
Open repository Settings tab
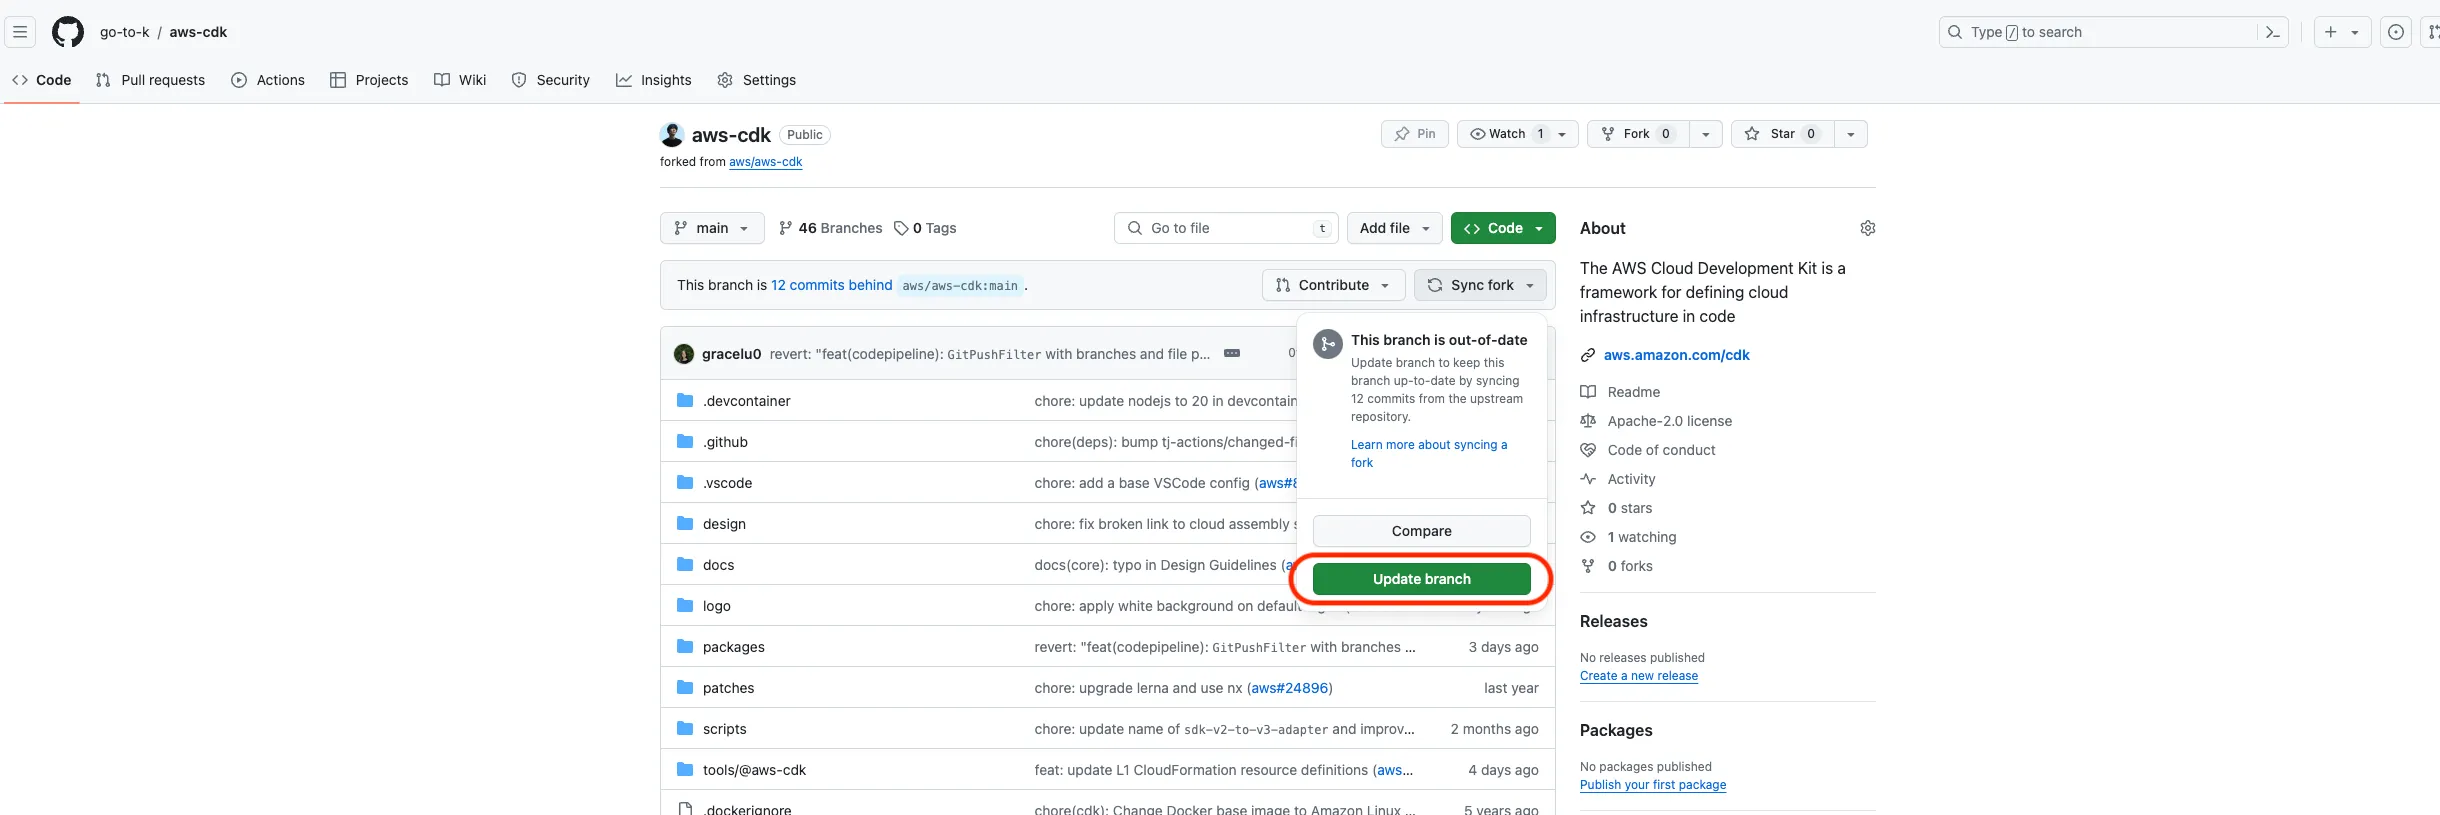click(757, 80)
